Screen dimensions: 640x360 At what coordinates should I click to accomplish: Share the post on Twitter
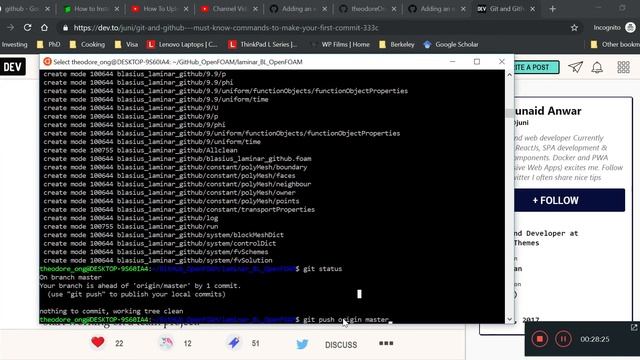[302, 344]
